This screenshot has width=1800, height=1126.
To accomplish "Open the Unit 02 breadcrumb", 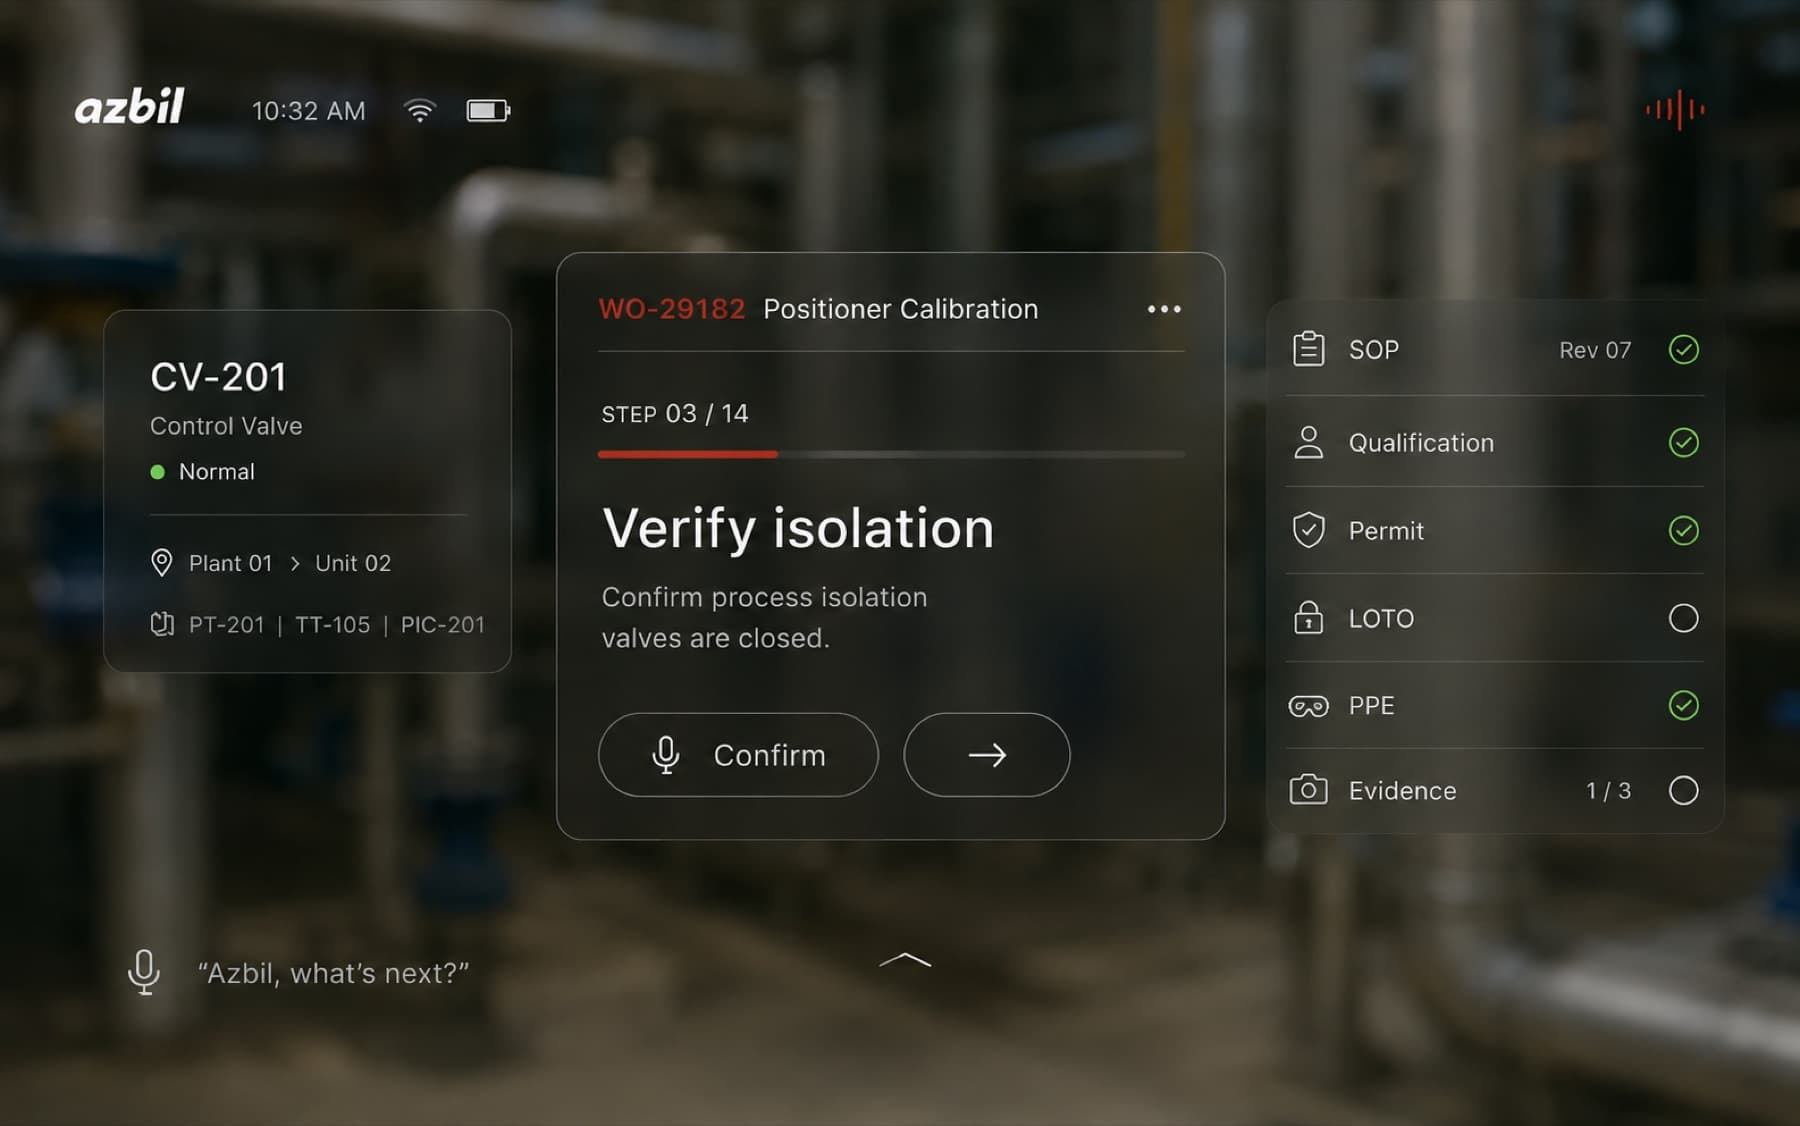I will (x=353, y=563).
